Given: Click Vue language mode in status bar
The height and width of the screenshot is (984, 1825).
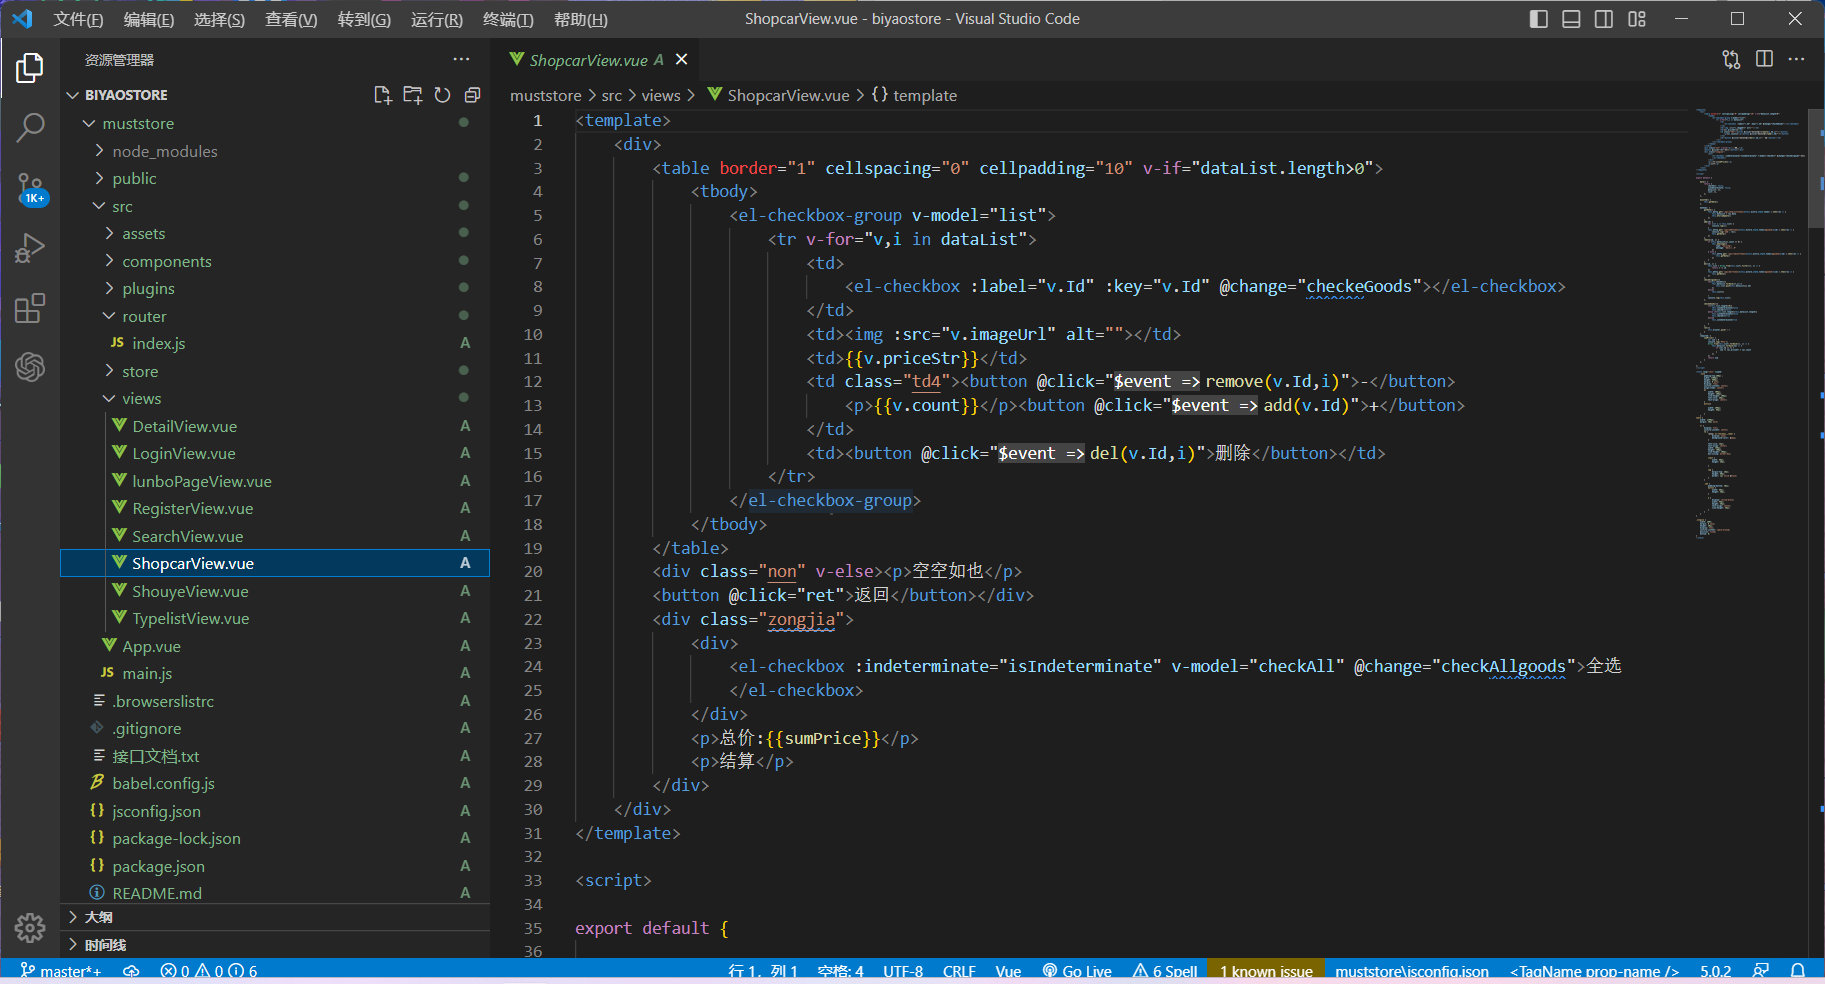Looking at the screenshot, I should [1008, 971].
